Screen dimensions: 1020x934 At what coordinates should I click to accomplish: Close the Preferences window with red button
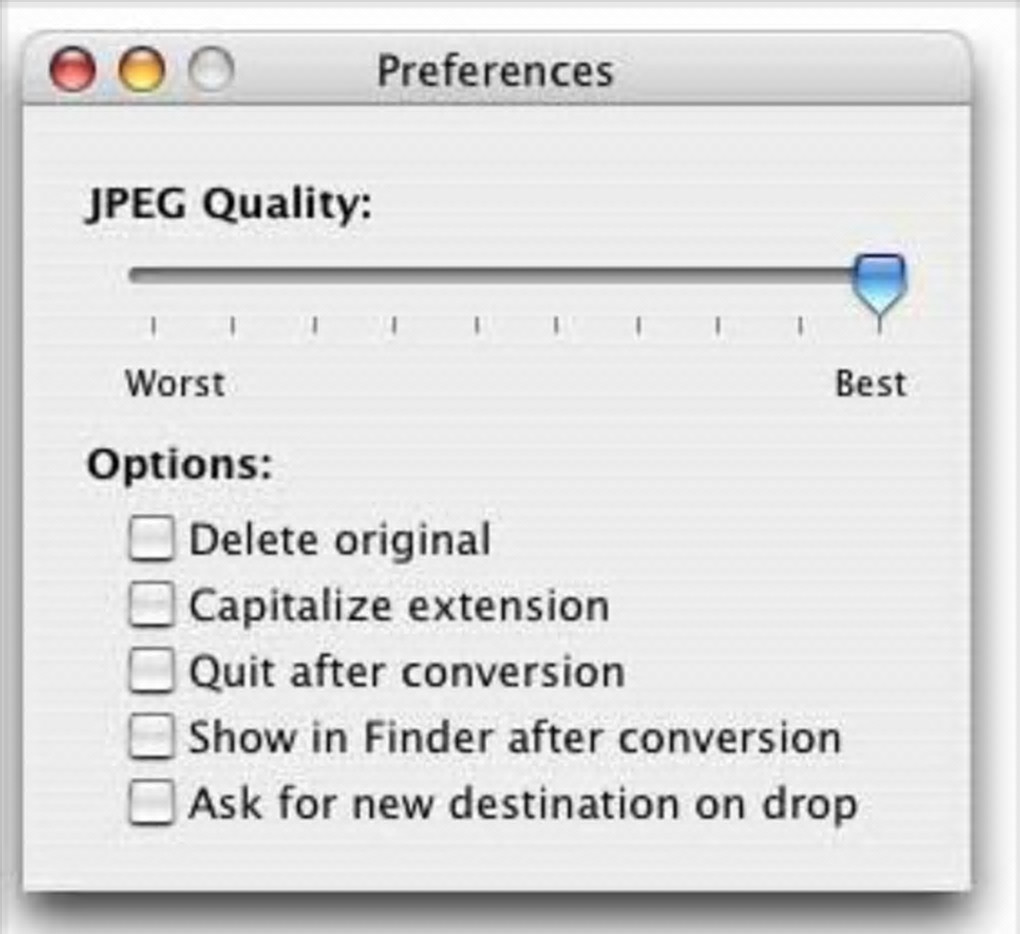pyautogui.click(x=73, y=71)
